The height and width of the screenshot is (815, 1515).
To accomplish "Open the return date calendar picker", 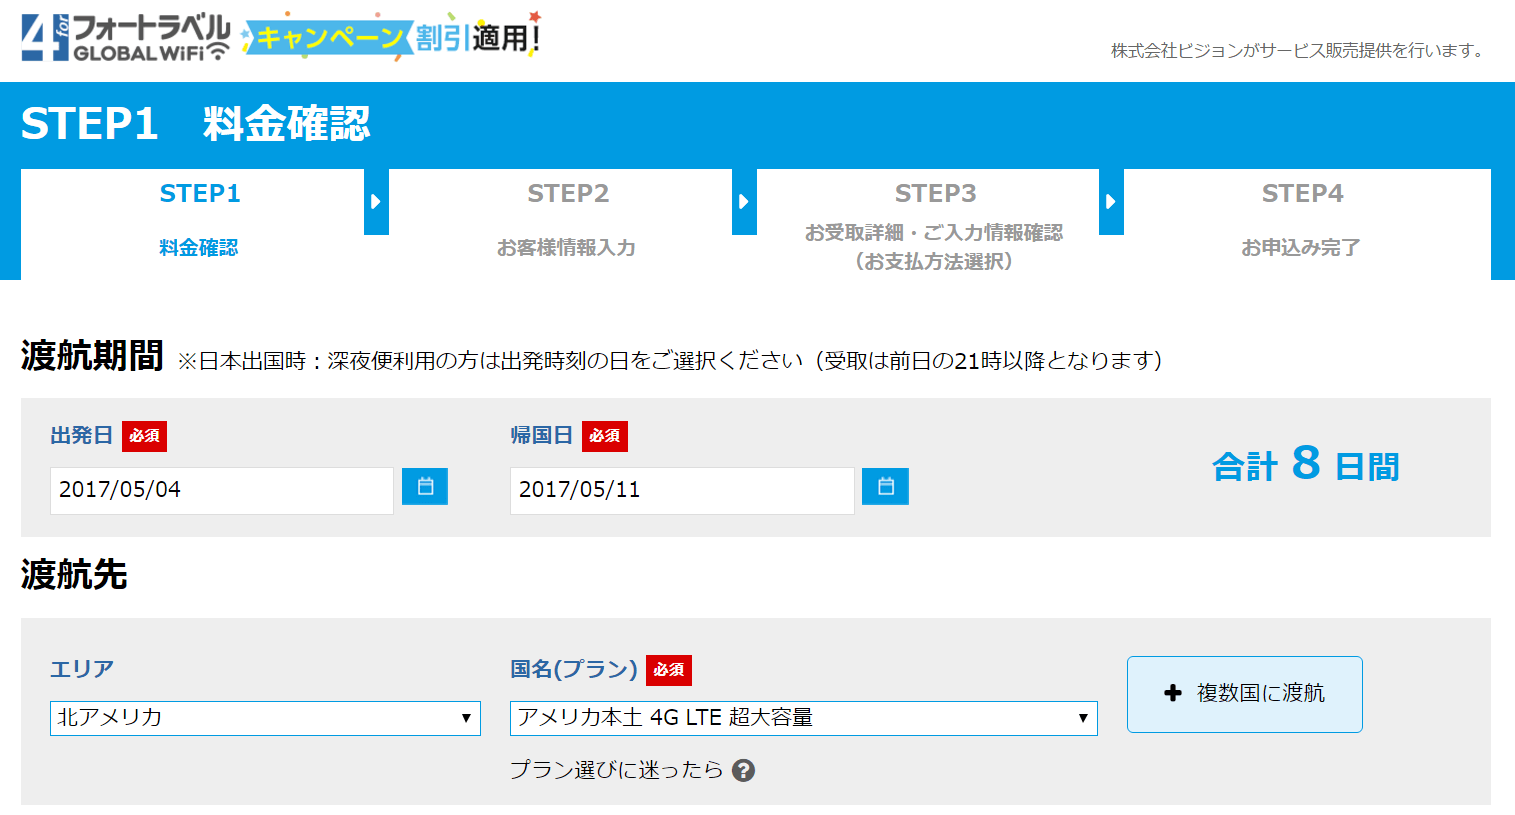I will point(885,487).
